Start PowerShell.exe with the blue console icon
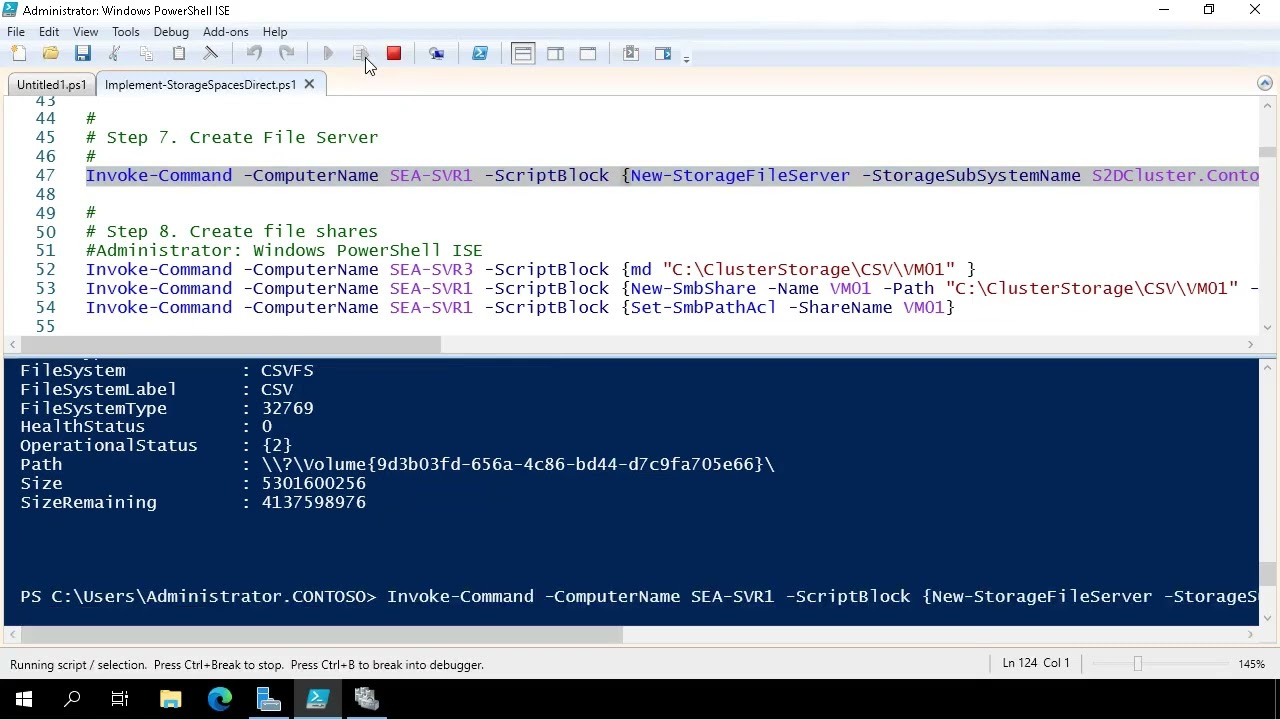Viewport: 1280px width, 720px height. [480, 54]
